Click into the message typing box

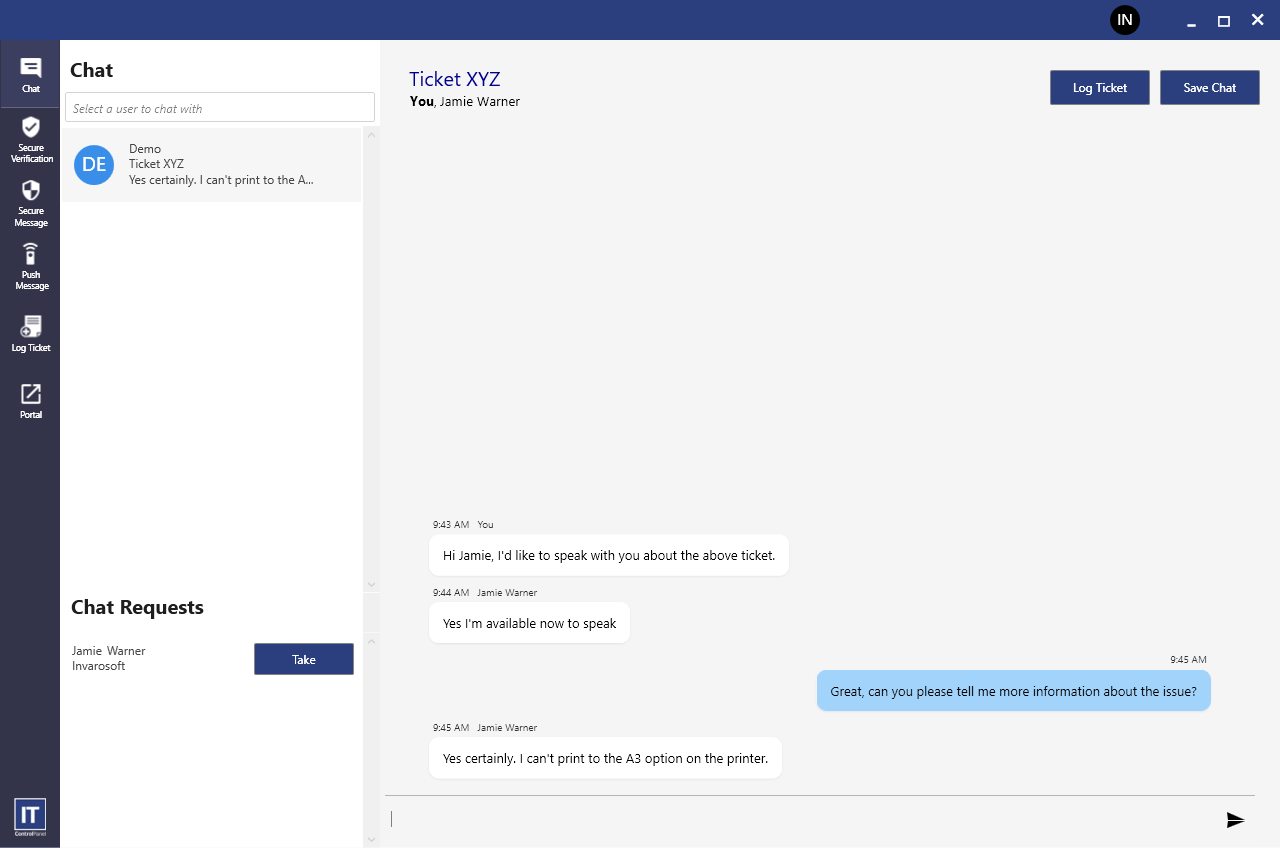[800, 820]
